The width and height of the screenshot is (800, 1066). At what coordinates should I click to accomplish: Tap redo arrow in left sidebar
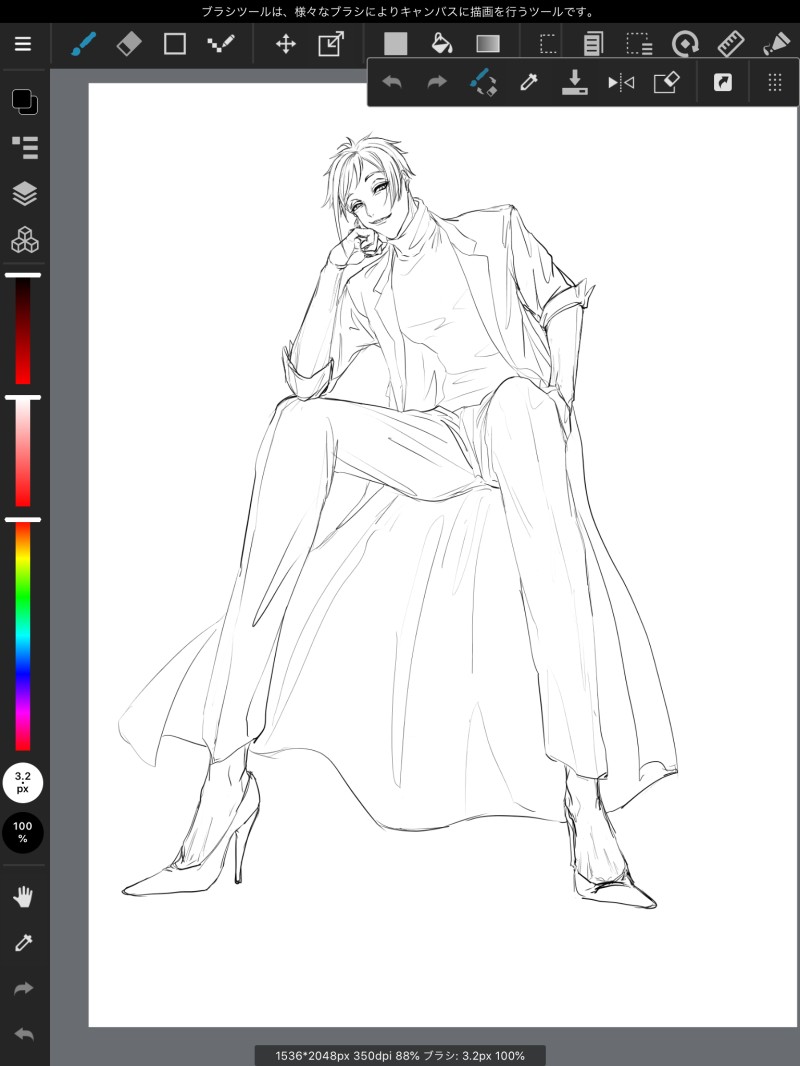[x=24, y=988]
